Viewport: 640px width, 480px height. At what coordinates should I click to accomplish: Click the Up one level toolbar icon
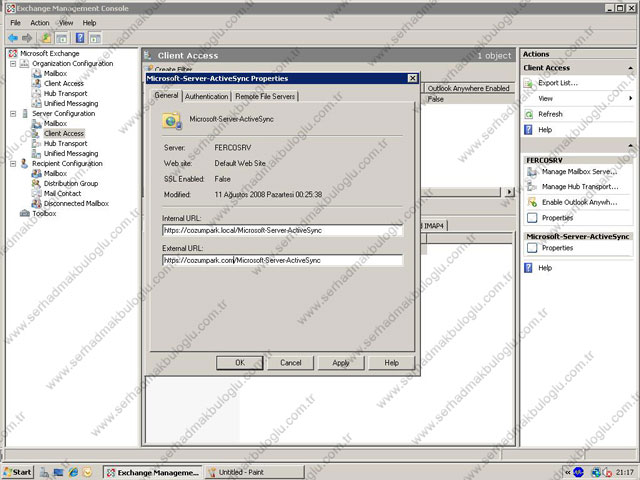click(x=46, y=38)
